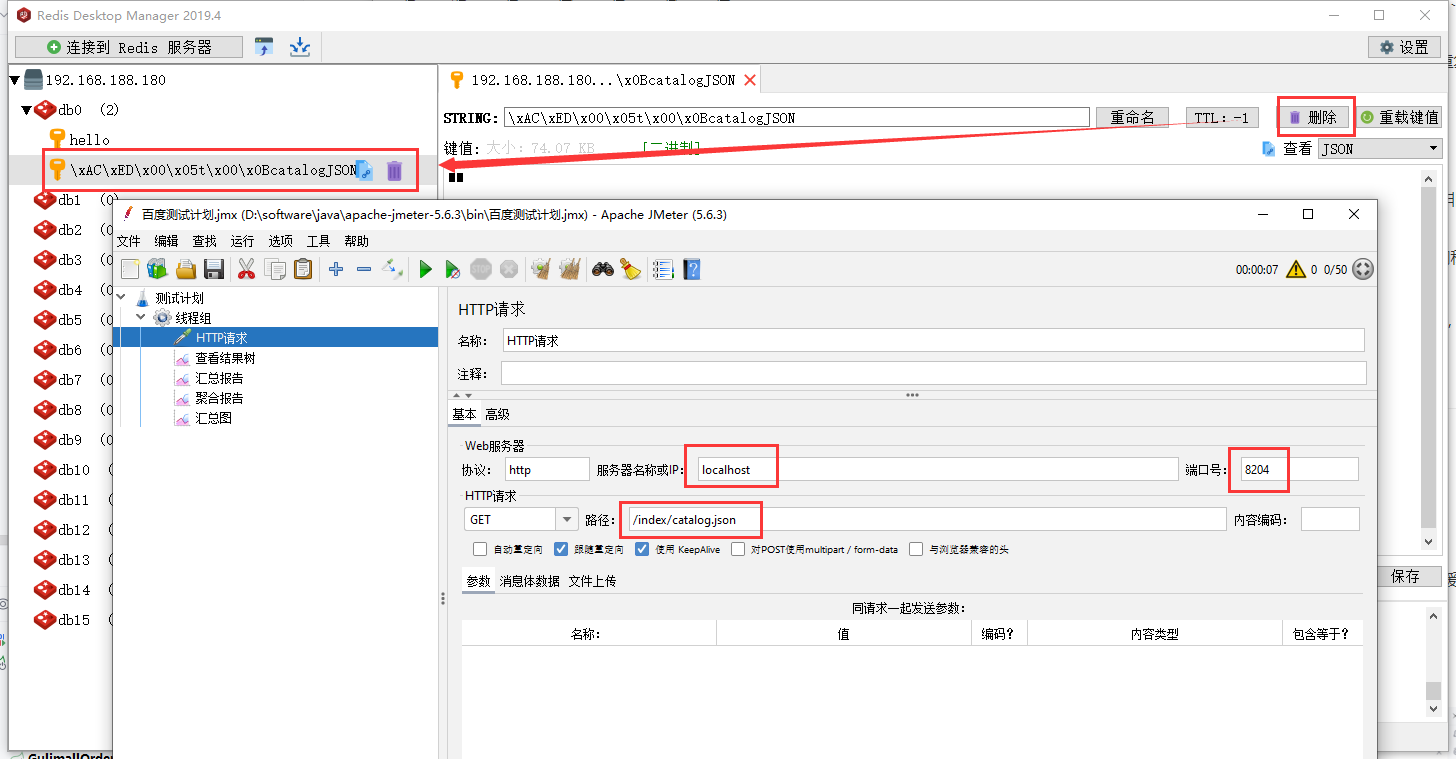Open the 查找 menu in JMeter
This screenshot has height=759, width=1456.
pyautogui.click(x=204, y=241)
